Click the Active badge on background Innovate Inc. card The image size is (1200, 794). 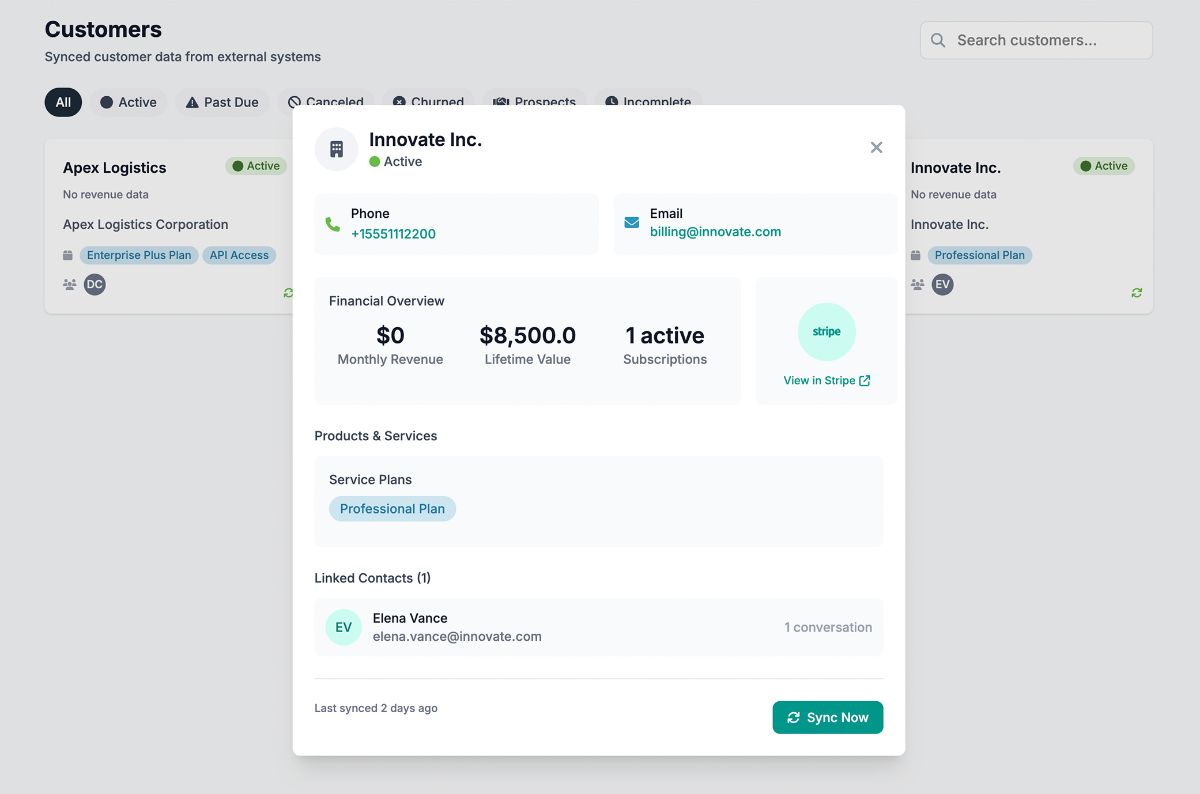(x=1104, y=166)
